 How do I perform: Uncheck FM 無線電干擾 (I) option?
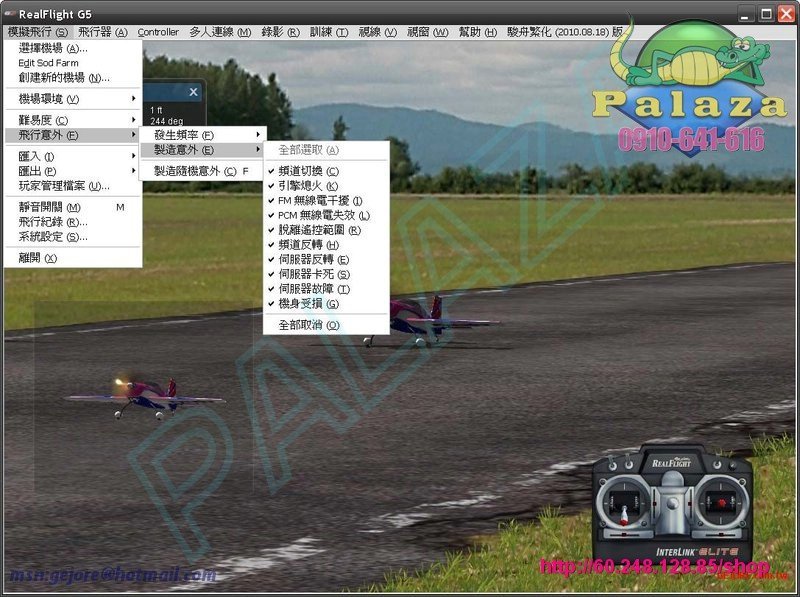click(327, 201)
